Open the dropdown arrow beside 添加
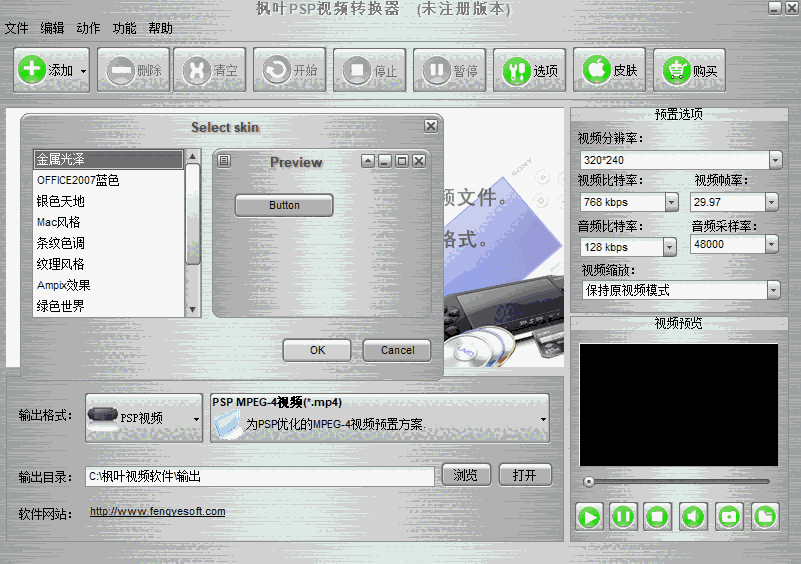The width and height of the screenshot is (801, 564). (x=84, y=71)
